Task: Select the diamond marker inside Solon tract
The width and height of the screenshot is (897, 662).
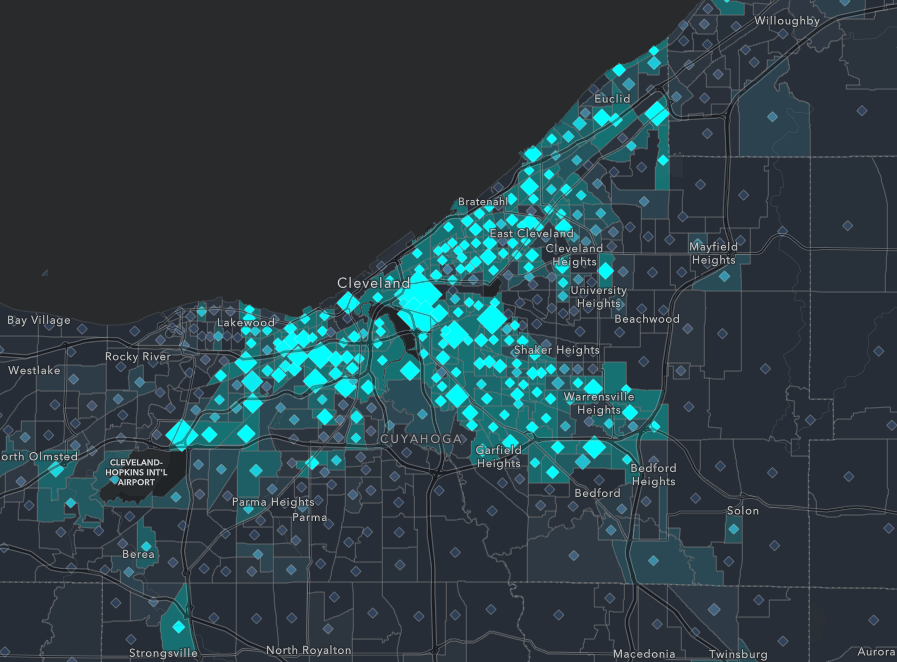Action: (x=733, y=529)
